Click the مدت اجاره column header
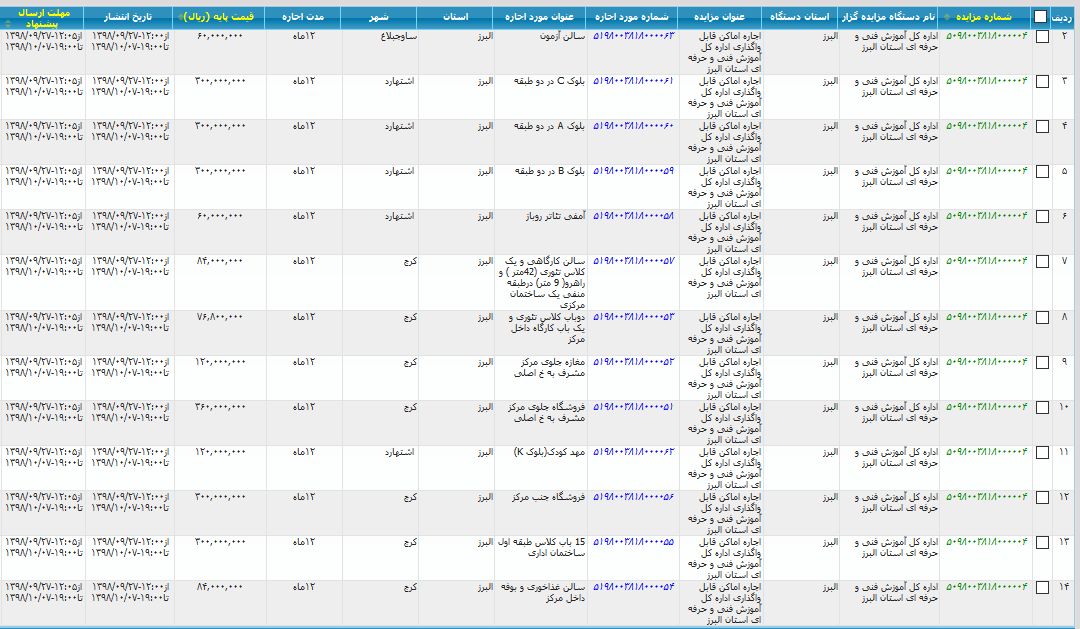Image resolution: width=1080 pixels, height=629 pixels. point(315,16)
